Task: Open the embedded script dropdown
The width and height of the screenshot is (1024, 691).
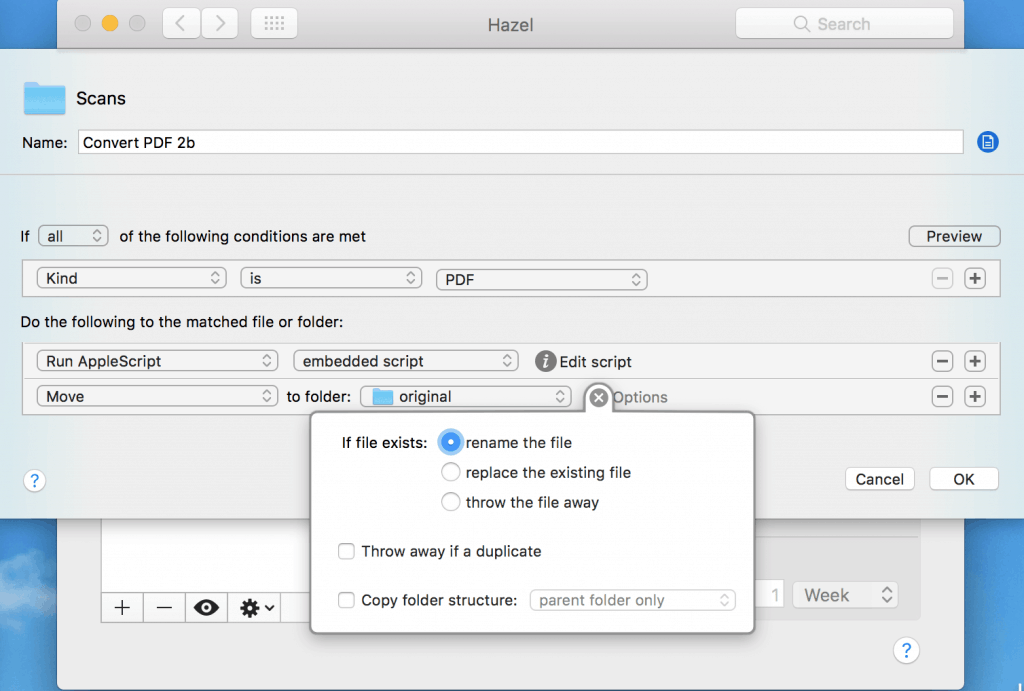Action: [406, 361]
